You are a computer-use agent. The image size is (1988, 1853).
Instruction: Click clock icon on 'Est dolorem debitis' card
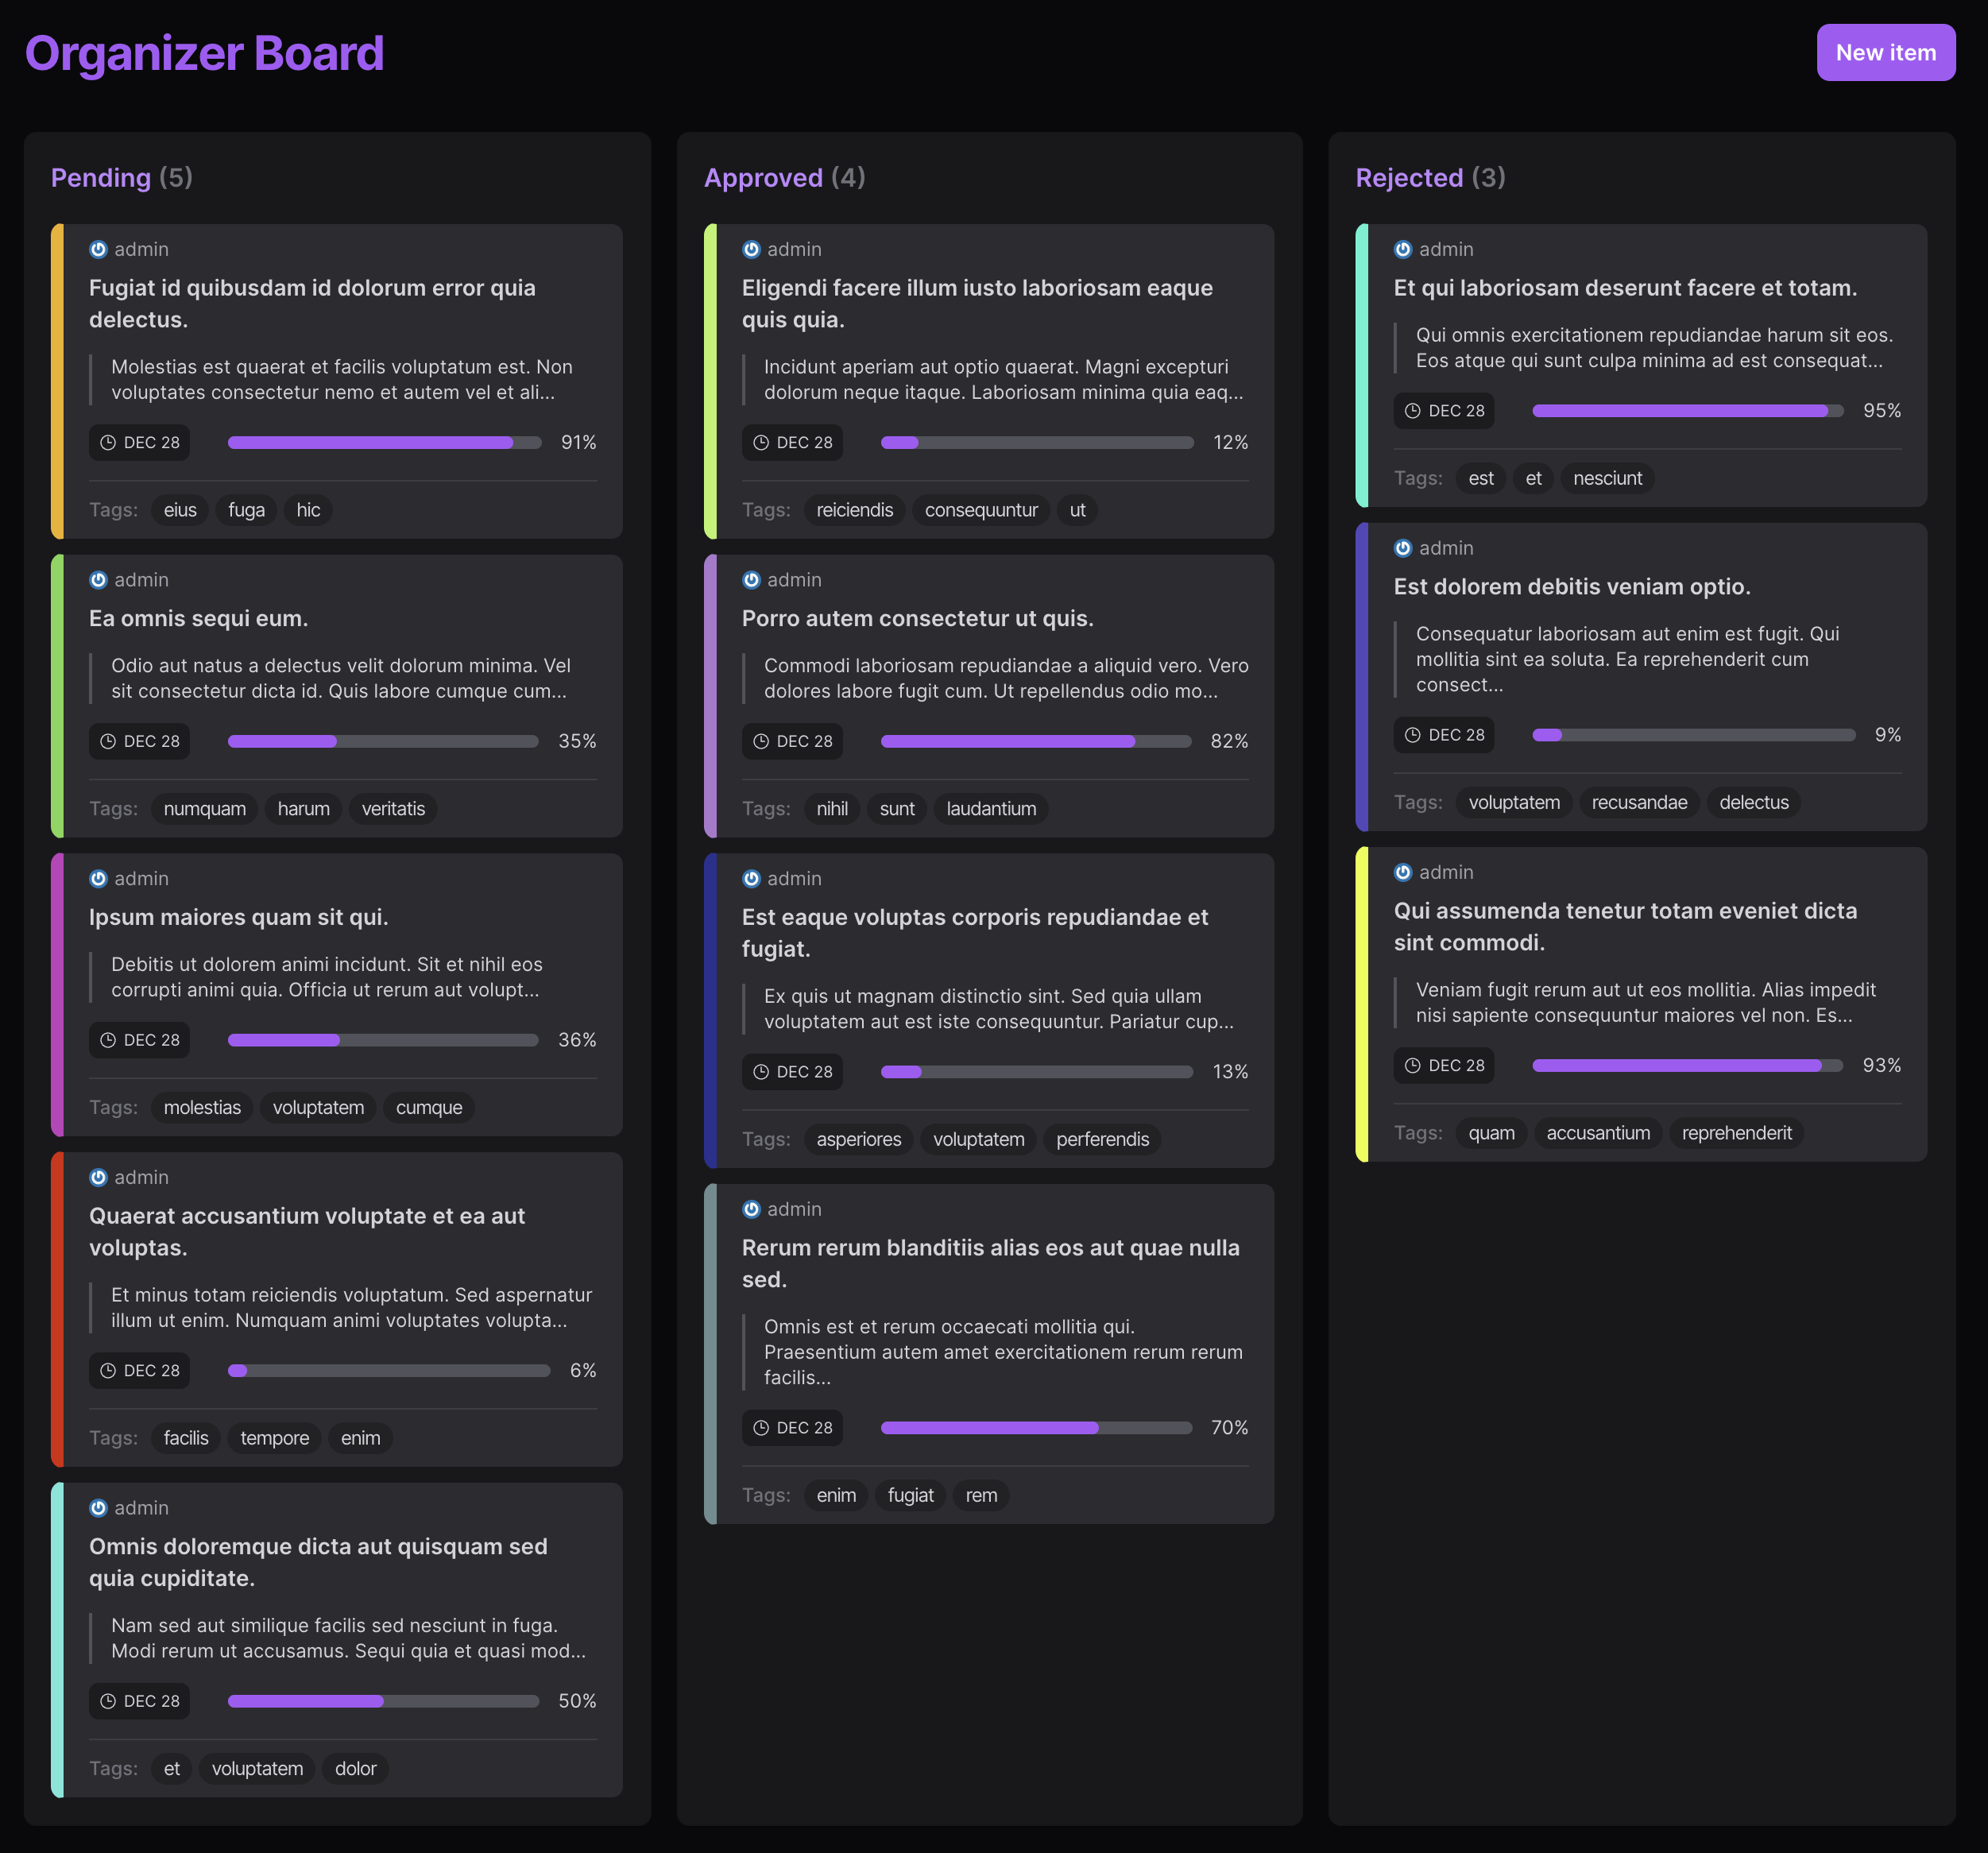(x=1412, y=735)
